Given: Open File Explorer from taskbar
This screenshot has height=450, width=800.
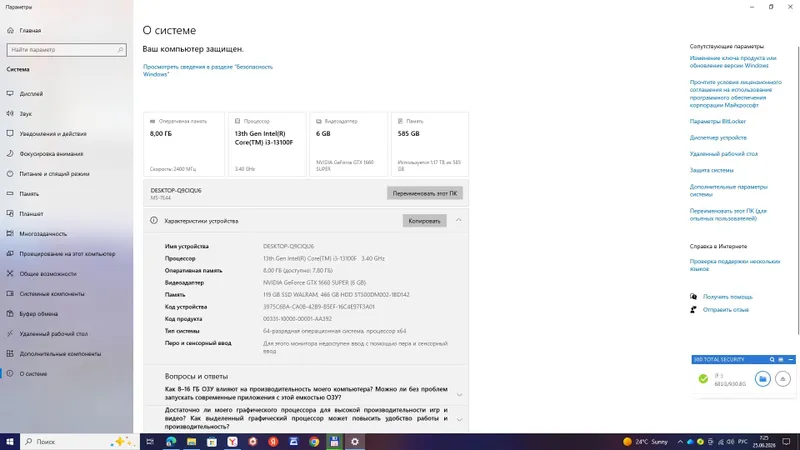Looking at the screenshot, I should click(191, 442).
